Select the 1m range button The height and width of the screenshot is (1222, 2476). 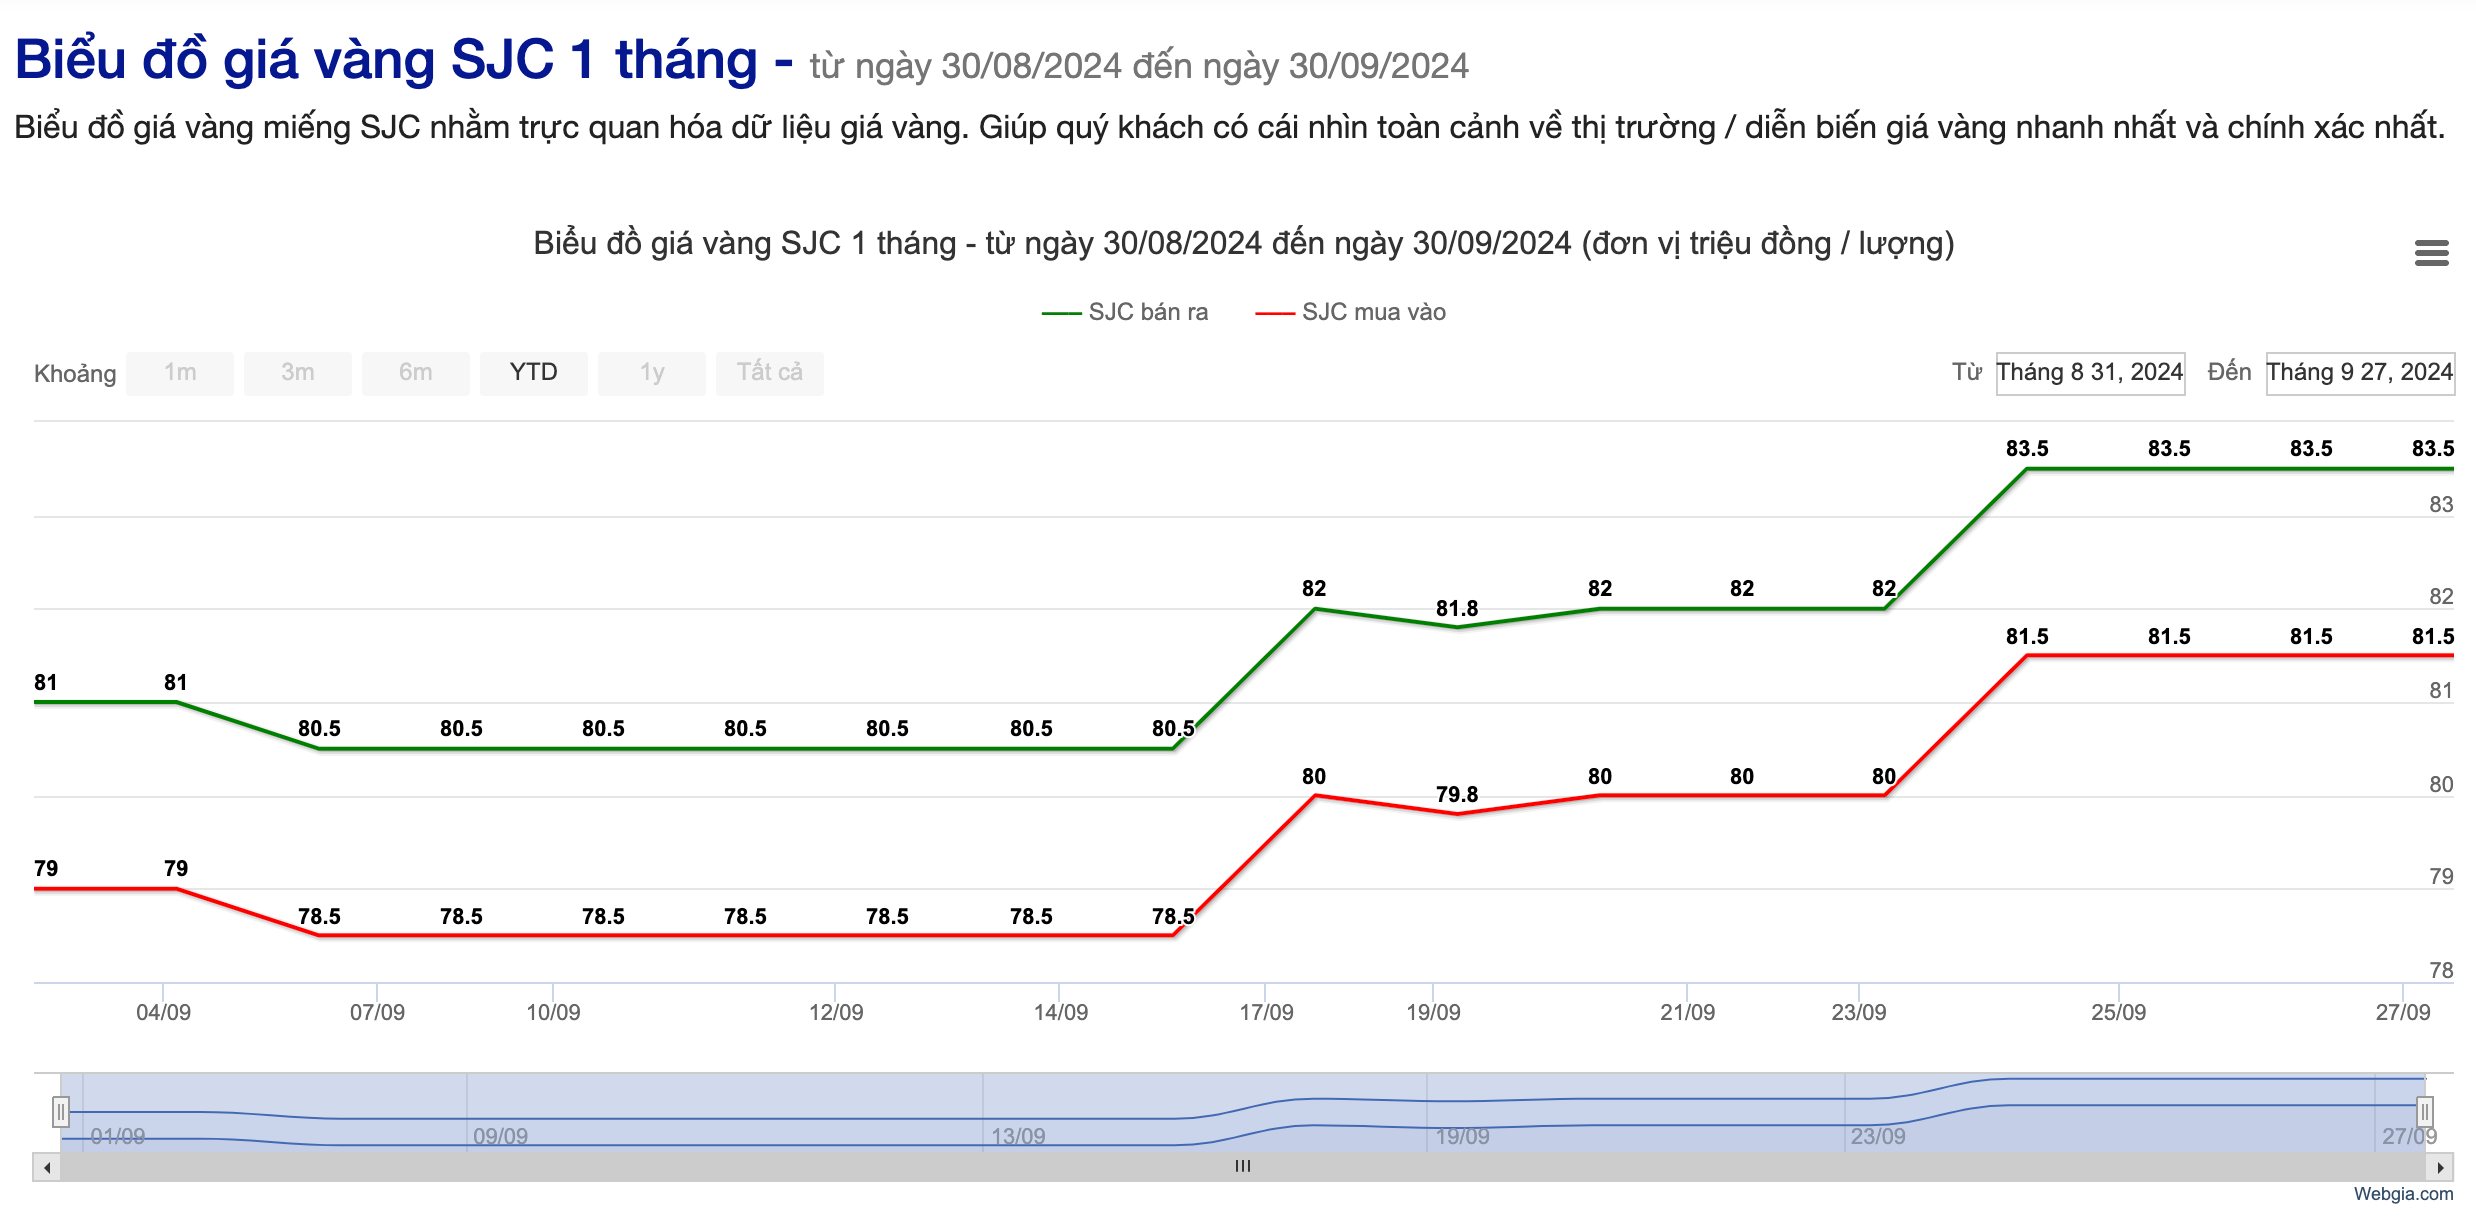coord(180,373)
